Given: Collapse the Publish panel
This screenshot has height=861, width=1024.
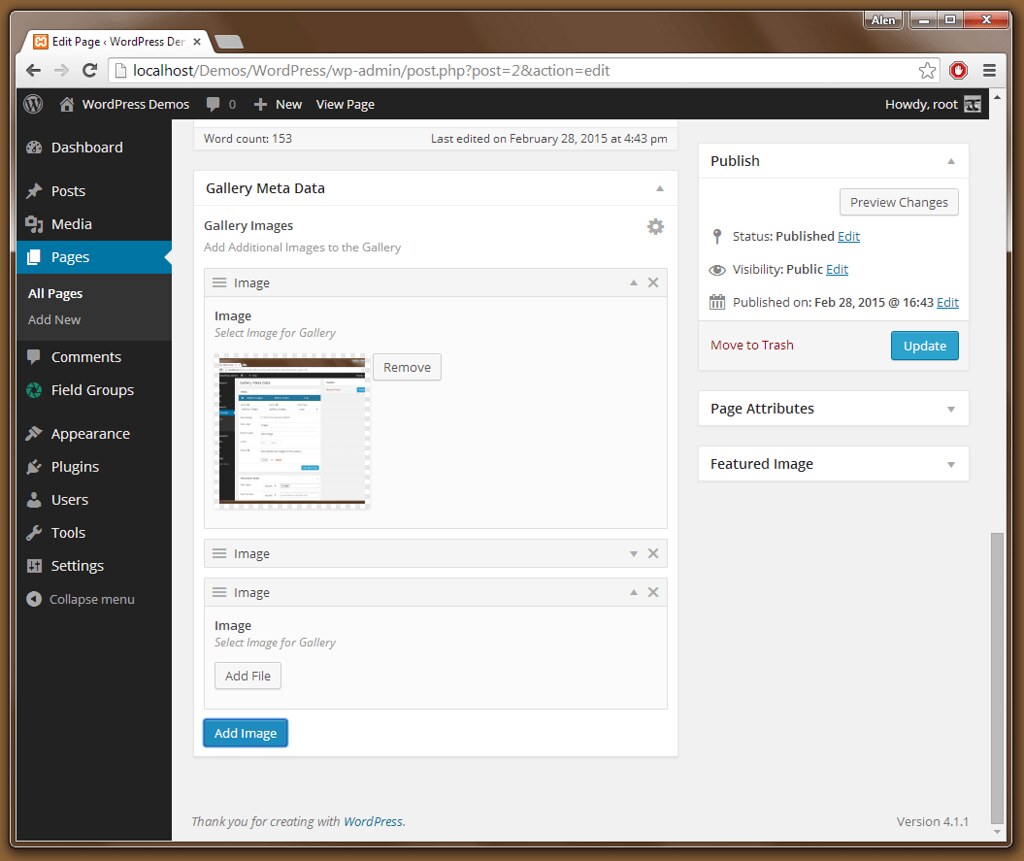Looking at the screenshot, I should tap(951, 161).
